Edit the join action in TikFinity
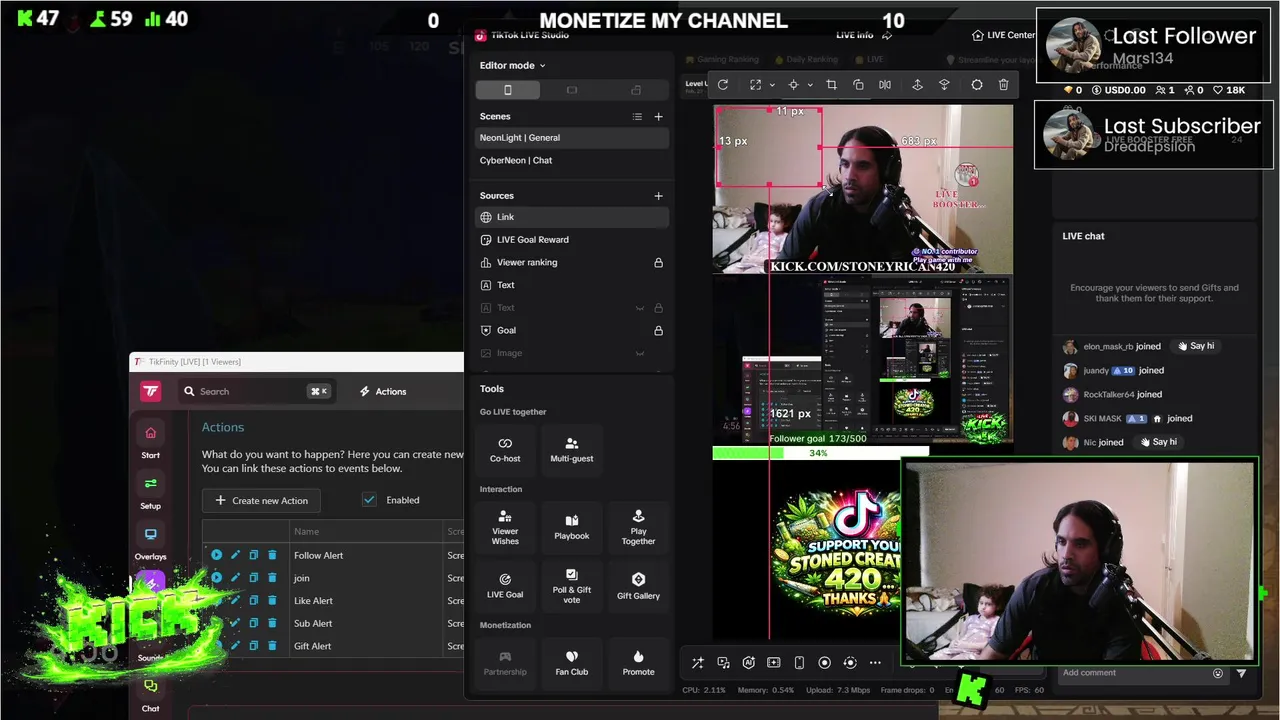This screenshot has height=720, width=1280. click(x=235, y=578)
